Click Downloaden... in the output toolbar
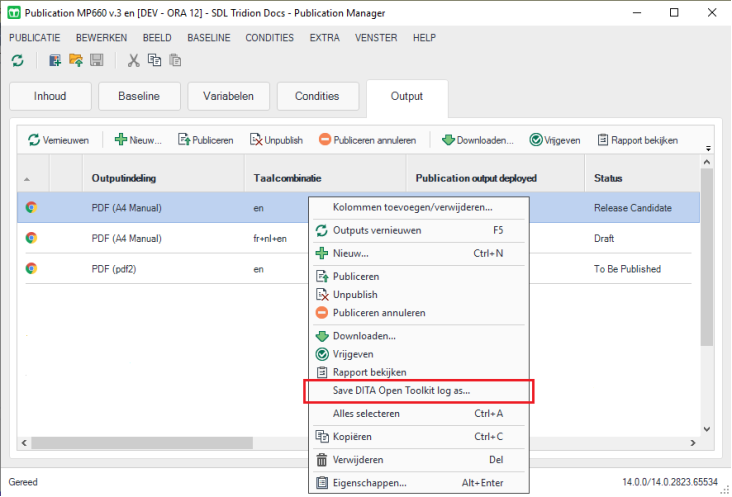 (x=478, y=140)
